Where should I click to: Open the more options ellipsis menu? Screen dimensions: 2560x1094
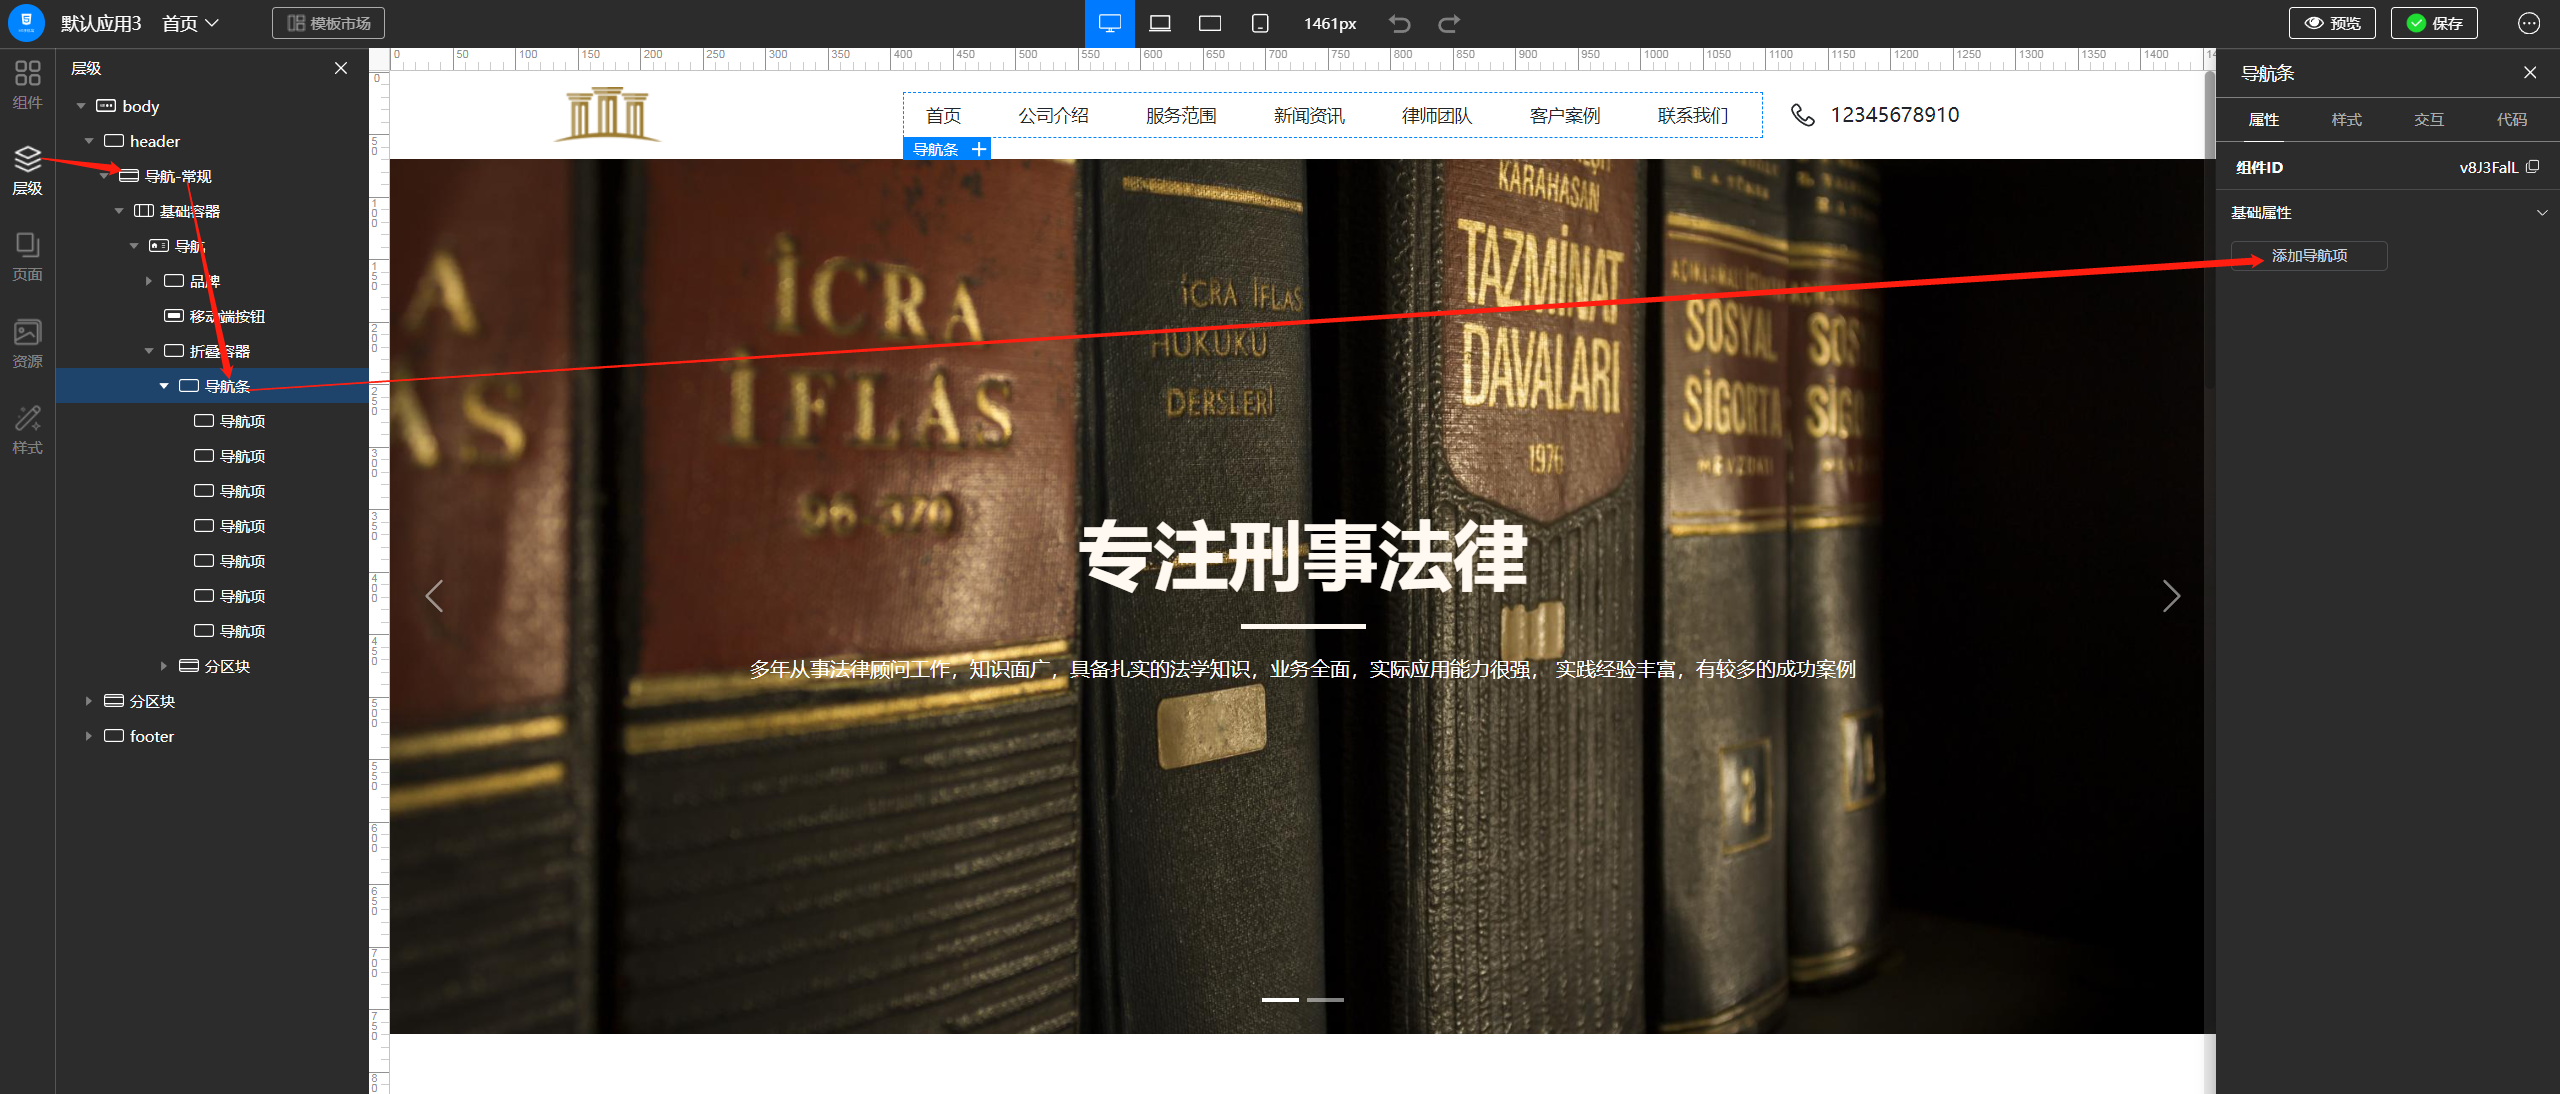[2529, 23]
